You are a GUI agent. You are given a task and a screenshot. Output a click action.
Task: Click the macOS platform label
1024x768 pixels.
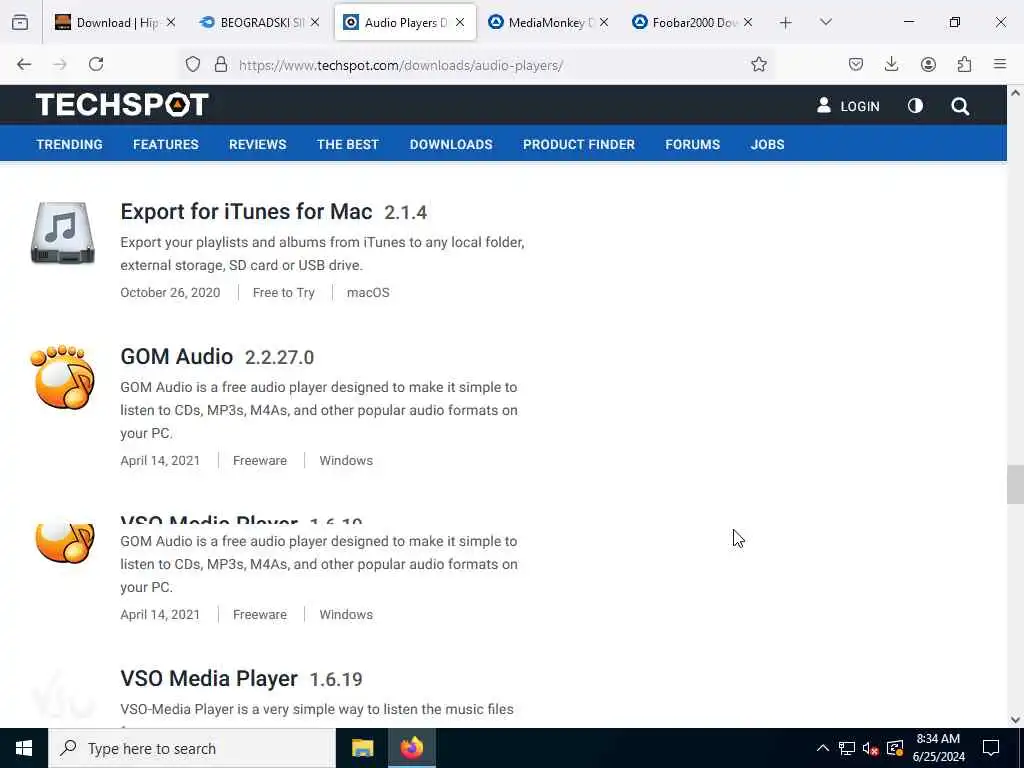pyautogui.click(x=368, y=293)
